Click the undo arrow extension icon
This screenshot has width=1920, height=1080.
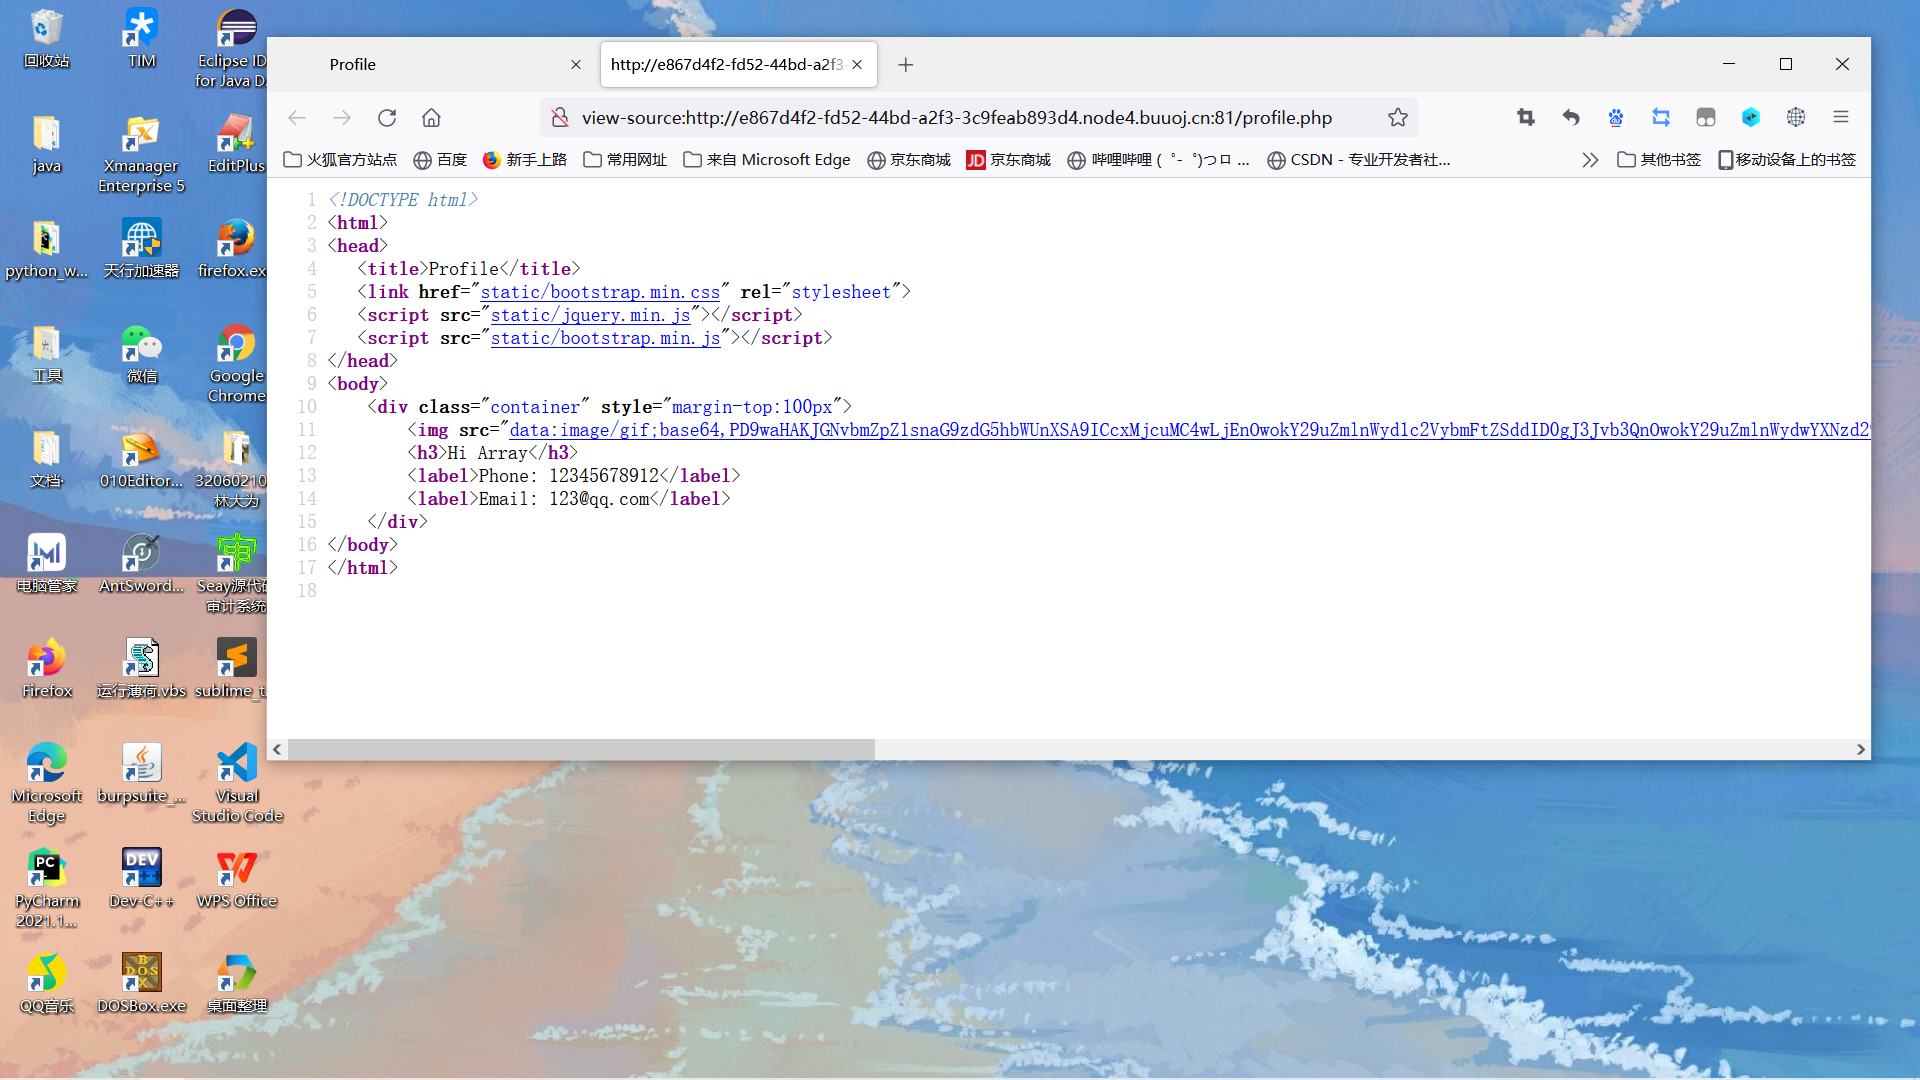pos(1571,118)
